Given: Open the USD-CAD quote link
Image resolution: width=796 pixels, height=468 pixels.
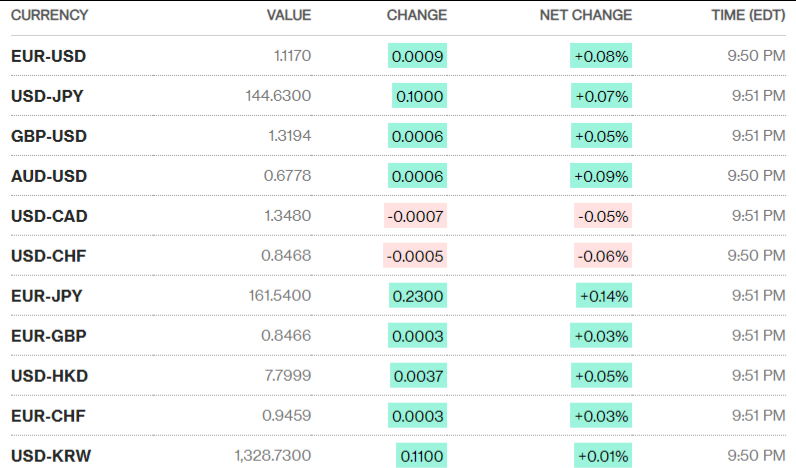Looking at the screenshot, I should click(x=49, y=216).
